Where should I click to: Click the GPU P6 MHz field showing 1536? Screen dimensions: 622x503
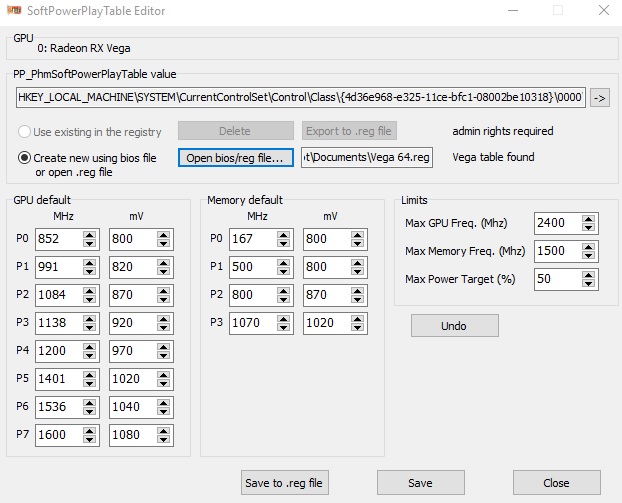click(57, 408)
